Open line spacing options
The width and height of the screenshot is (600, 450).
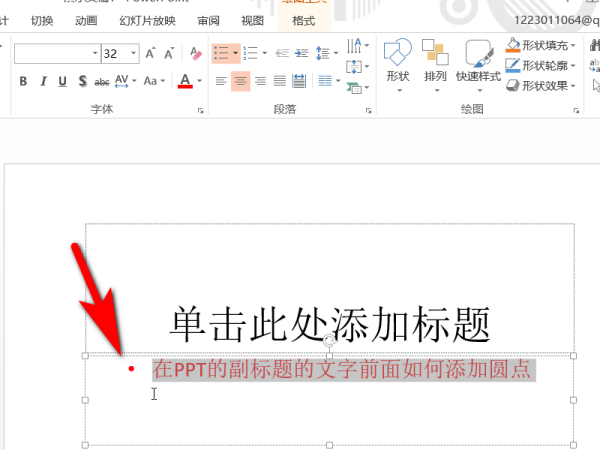(x=326, y=53)
